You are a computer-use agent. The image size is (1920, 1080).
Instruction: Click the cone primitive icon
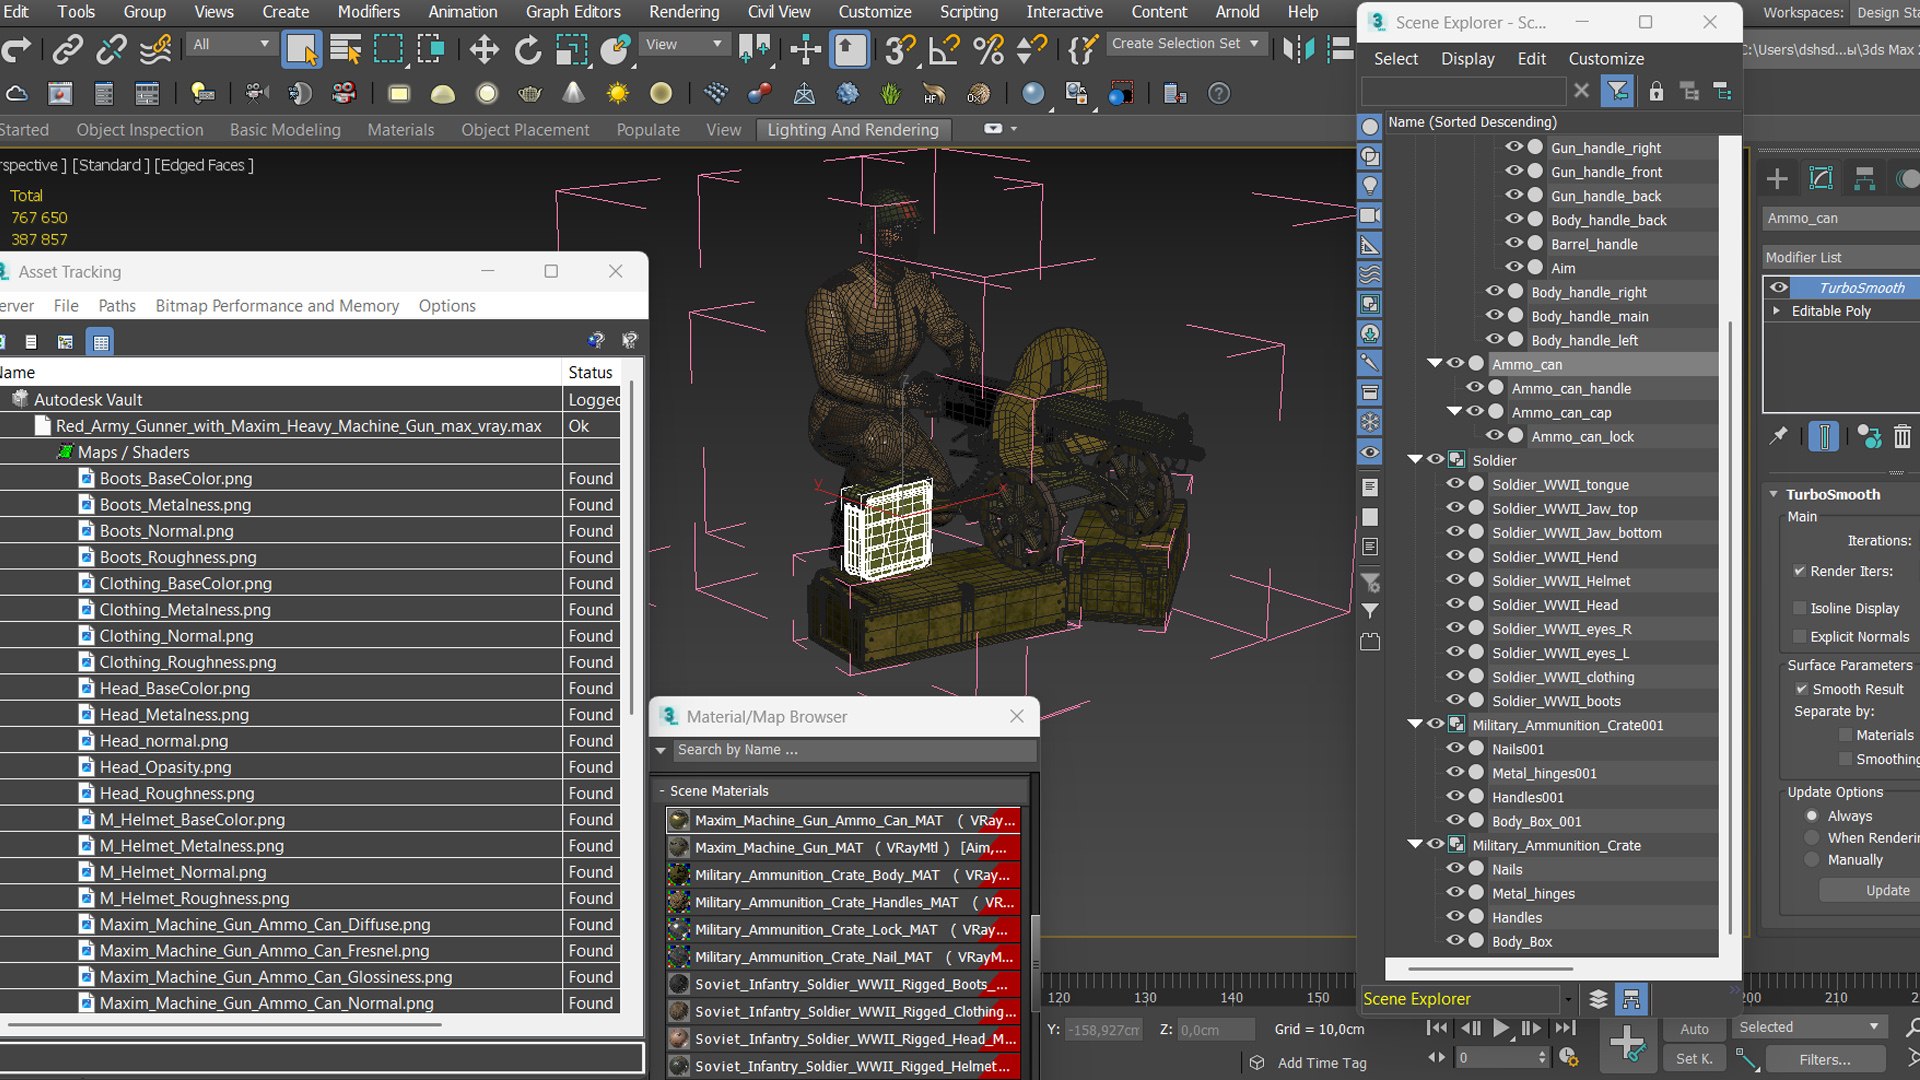tap(574, 94)
